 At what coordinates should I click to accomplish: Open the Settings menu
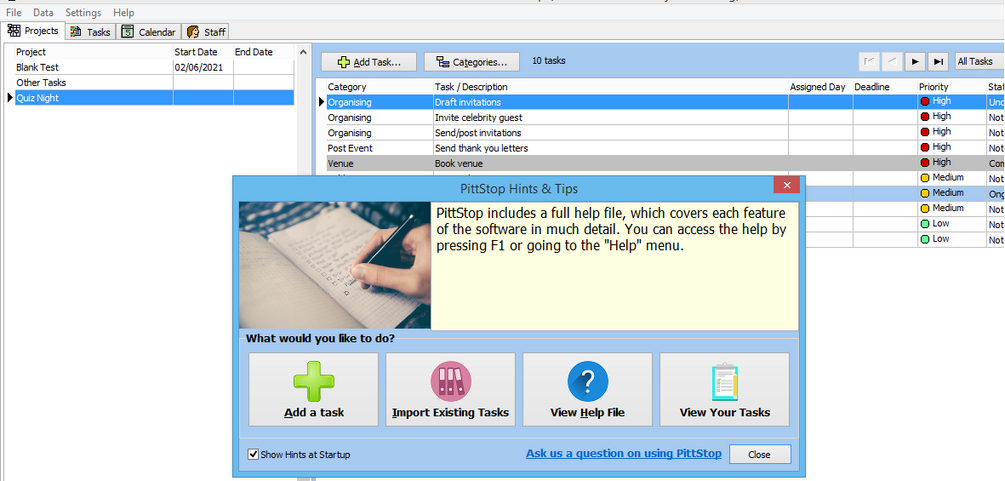83,13
